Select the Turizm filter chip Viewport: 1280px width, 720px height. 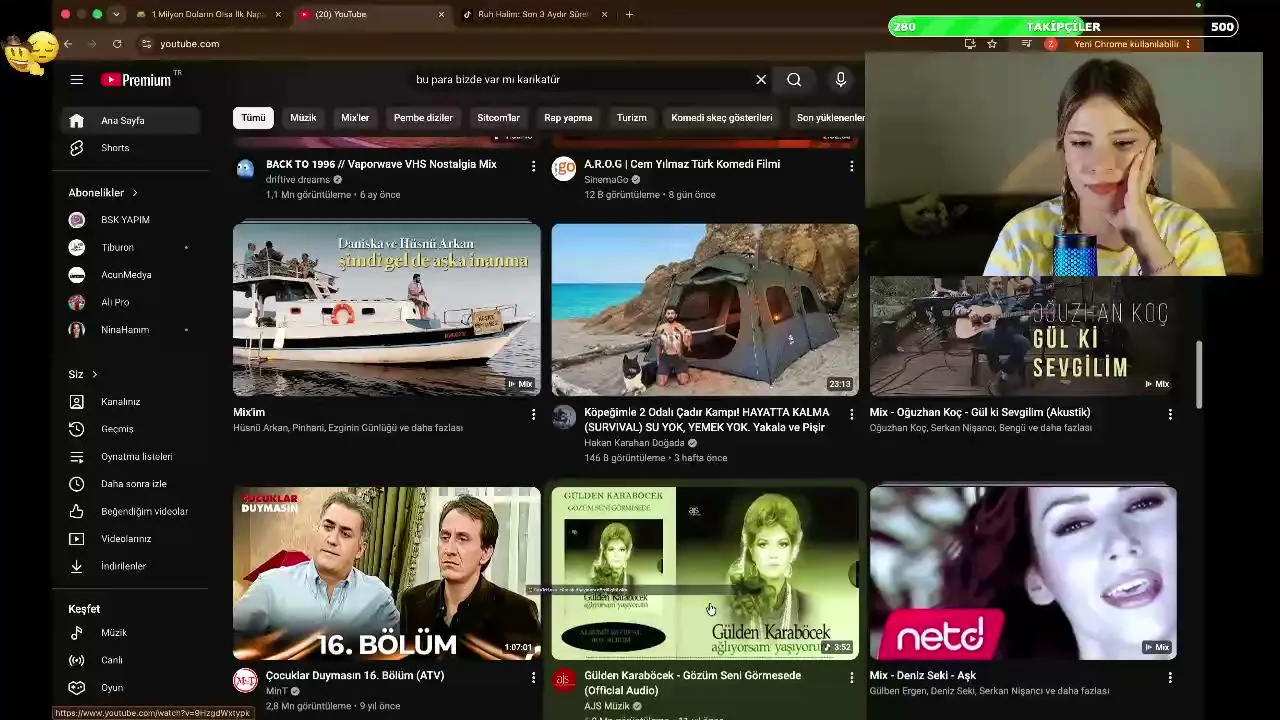point(631,118)
